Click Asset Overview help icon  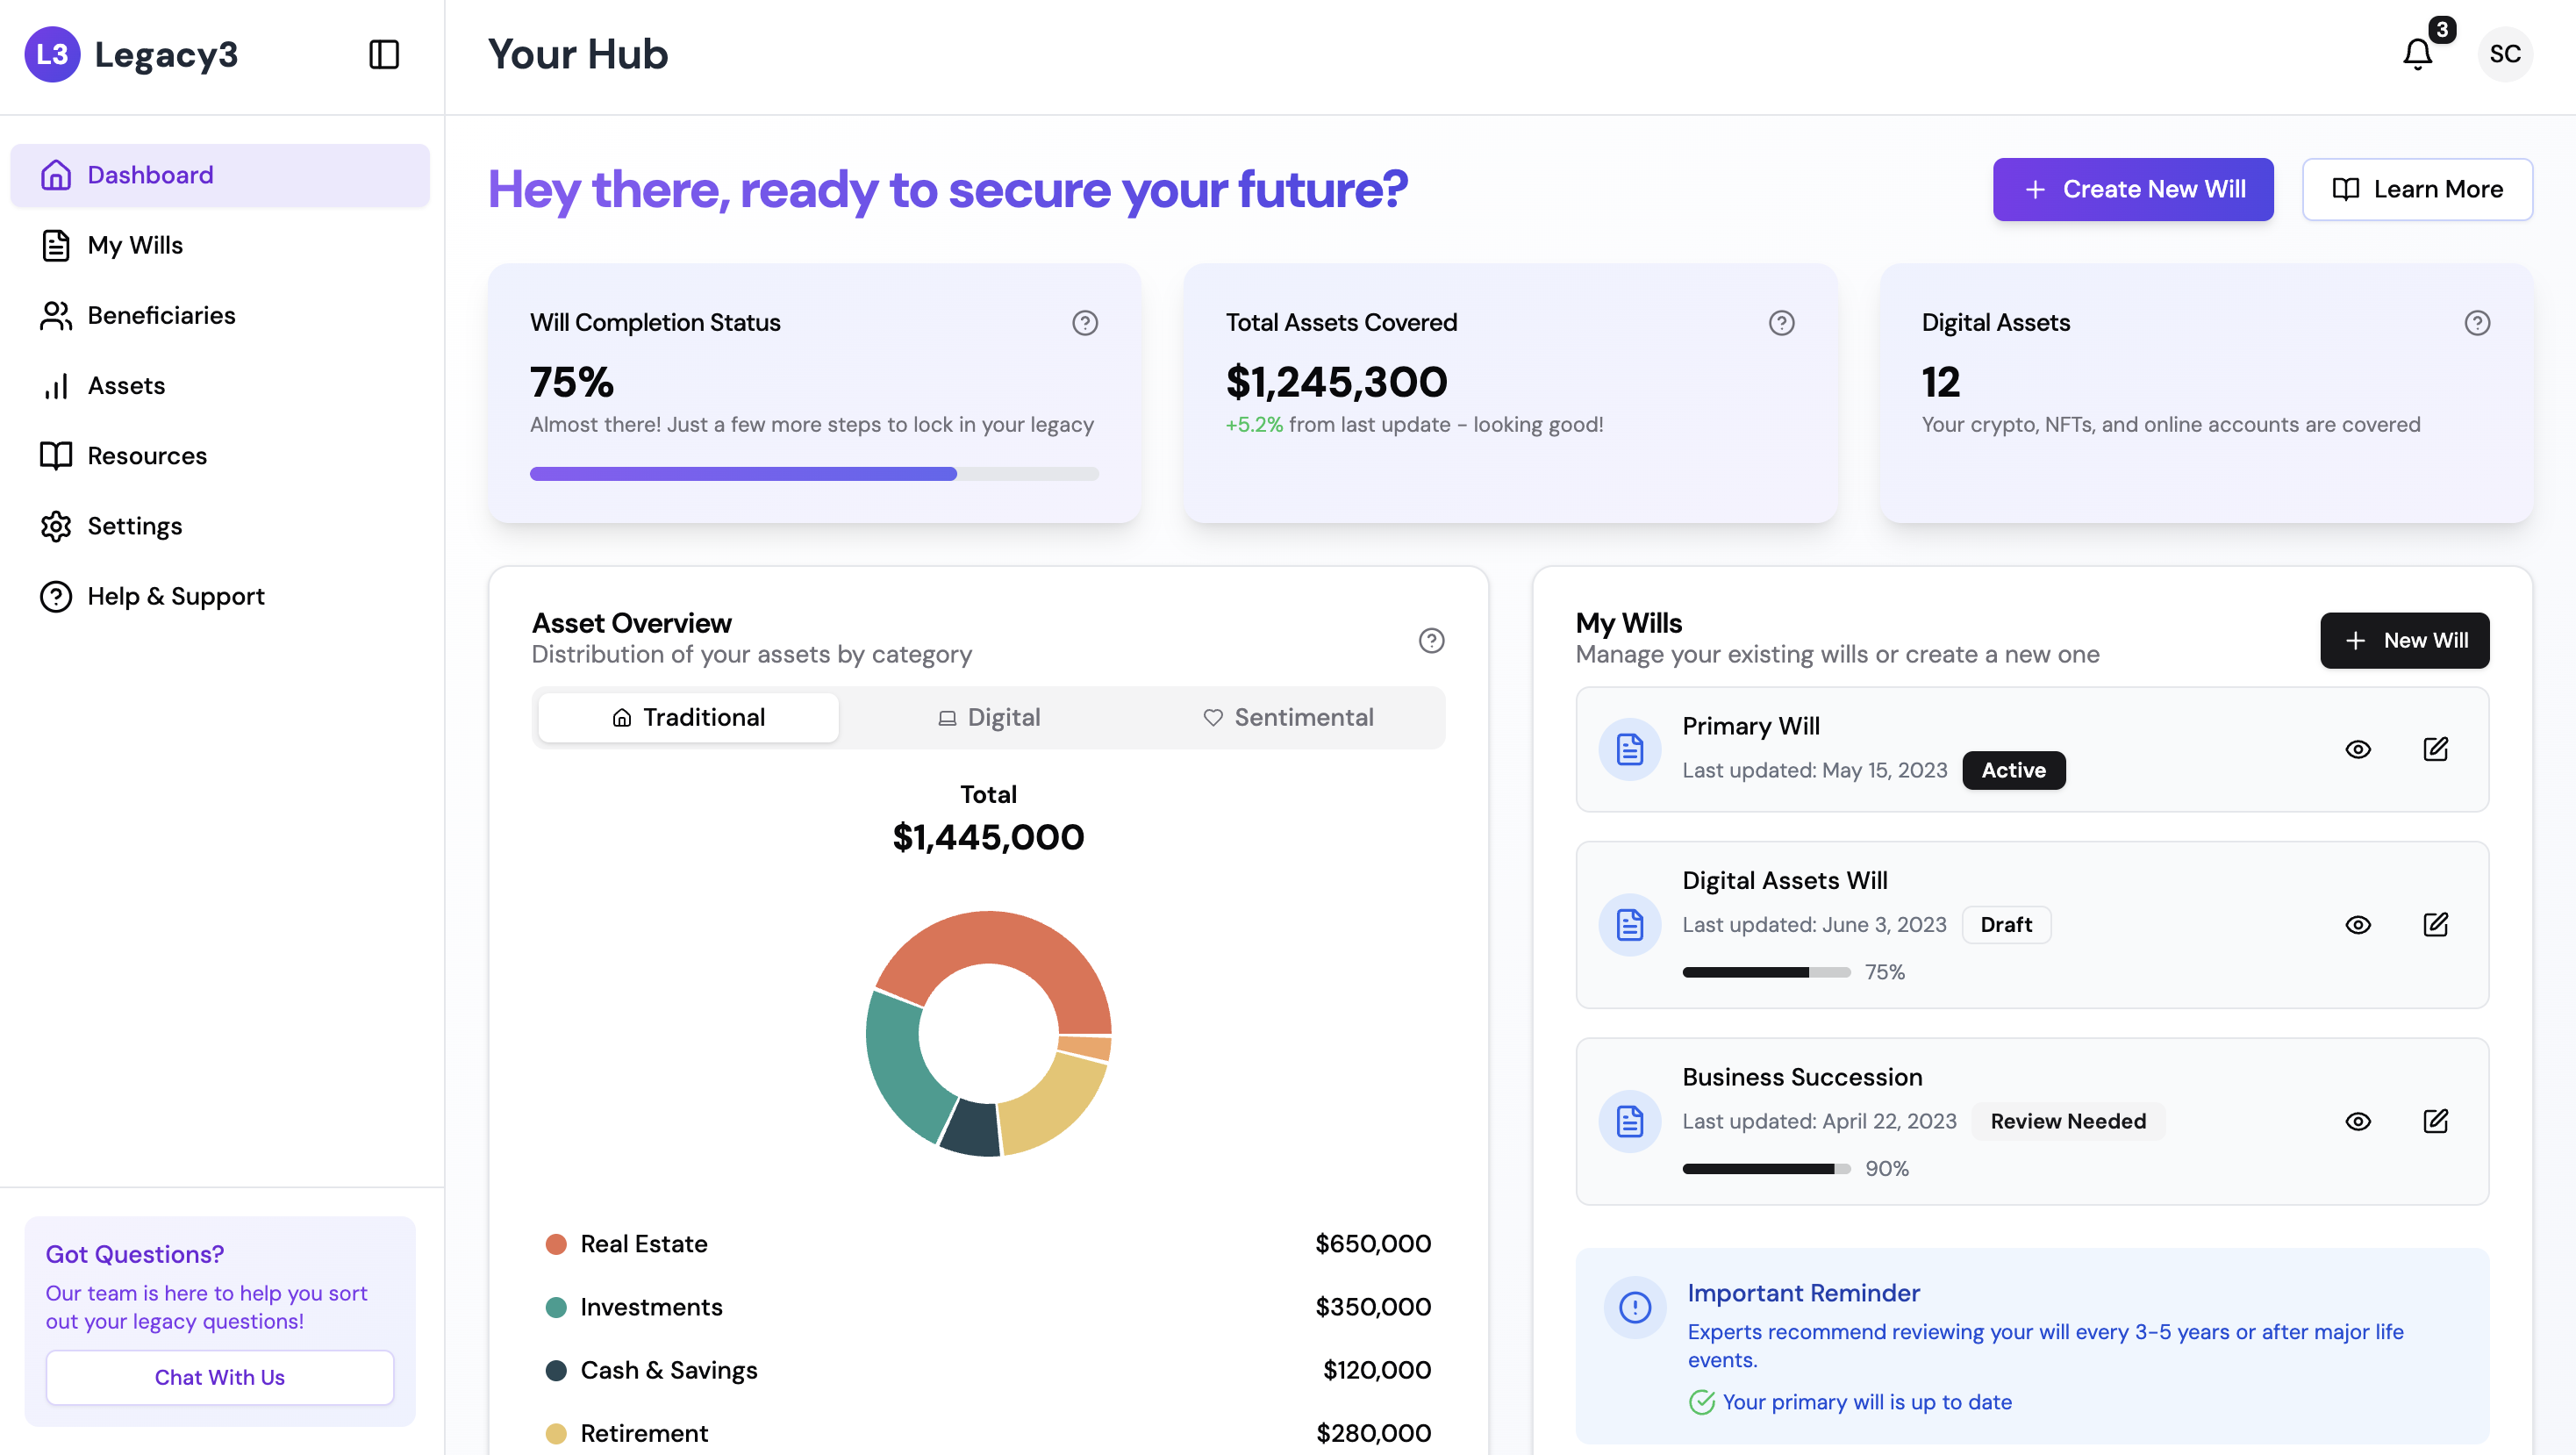point(1431,640)
